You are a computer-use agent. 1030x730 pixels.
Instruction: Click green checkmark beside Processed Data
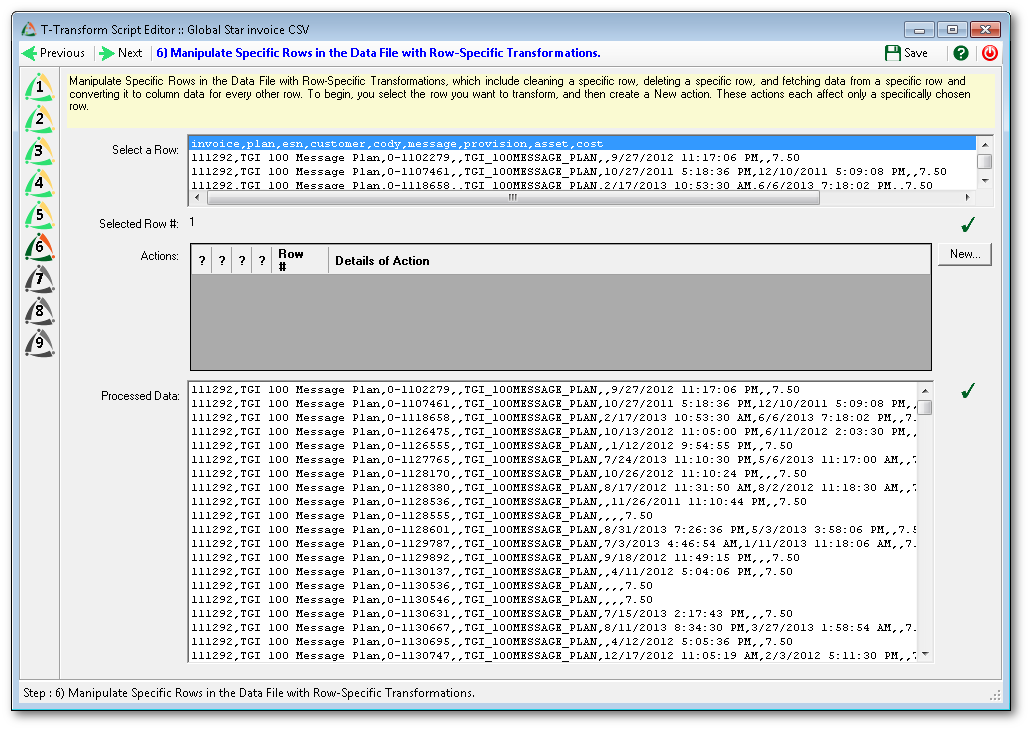(968, 391)
